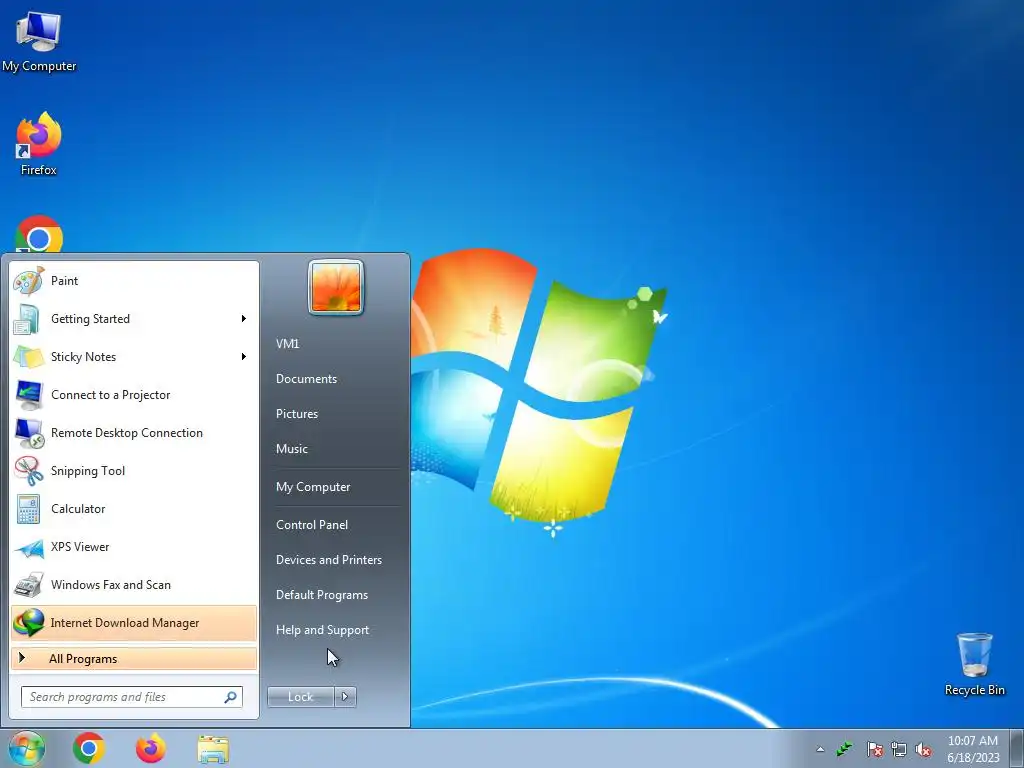Click the Windows Fax and Scan icon
Screen dimensions: 1024x768
(x=29, y=584)
